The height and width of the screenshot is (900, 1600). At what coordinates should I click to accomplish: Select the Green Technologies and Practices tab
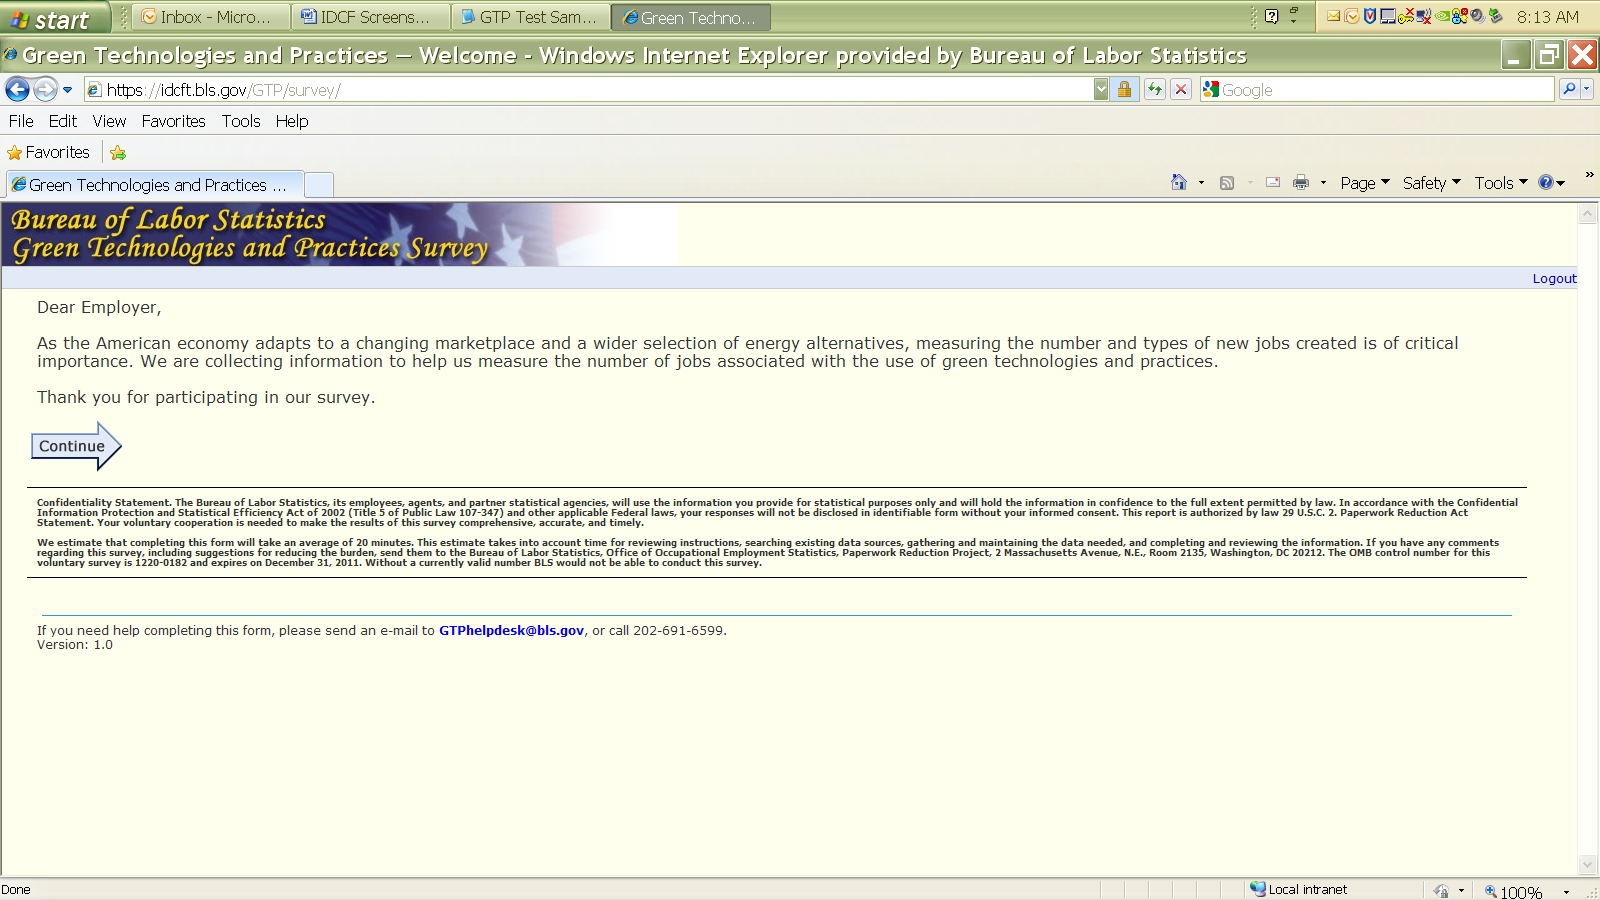[155, 185]
